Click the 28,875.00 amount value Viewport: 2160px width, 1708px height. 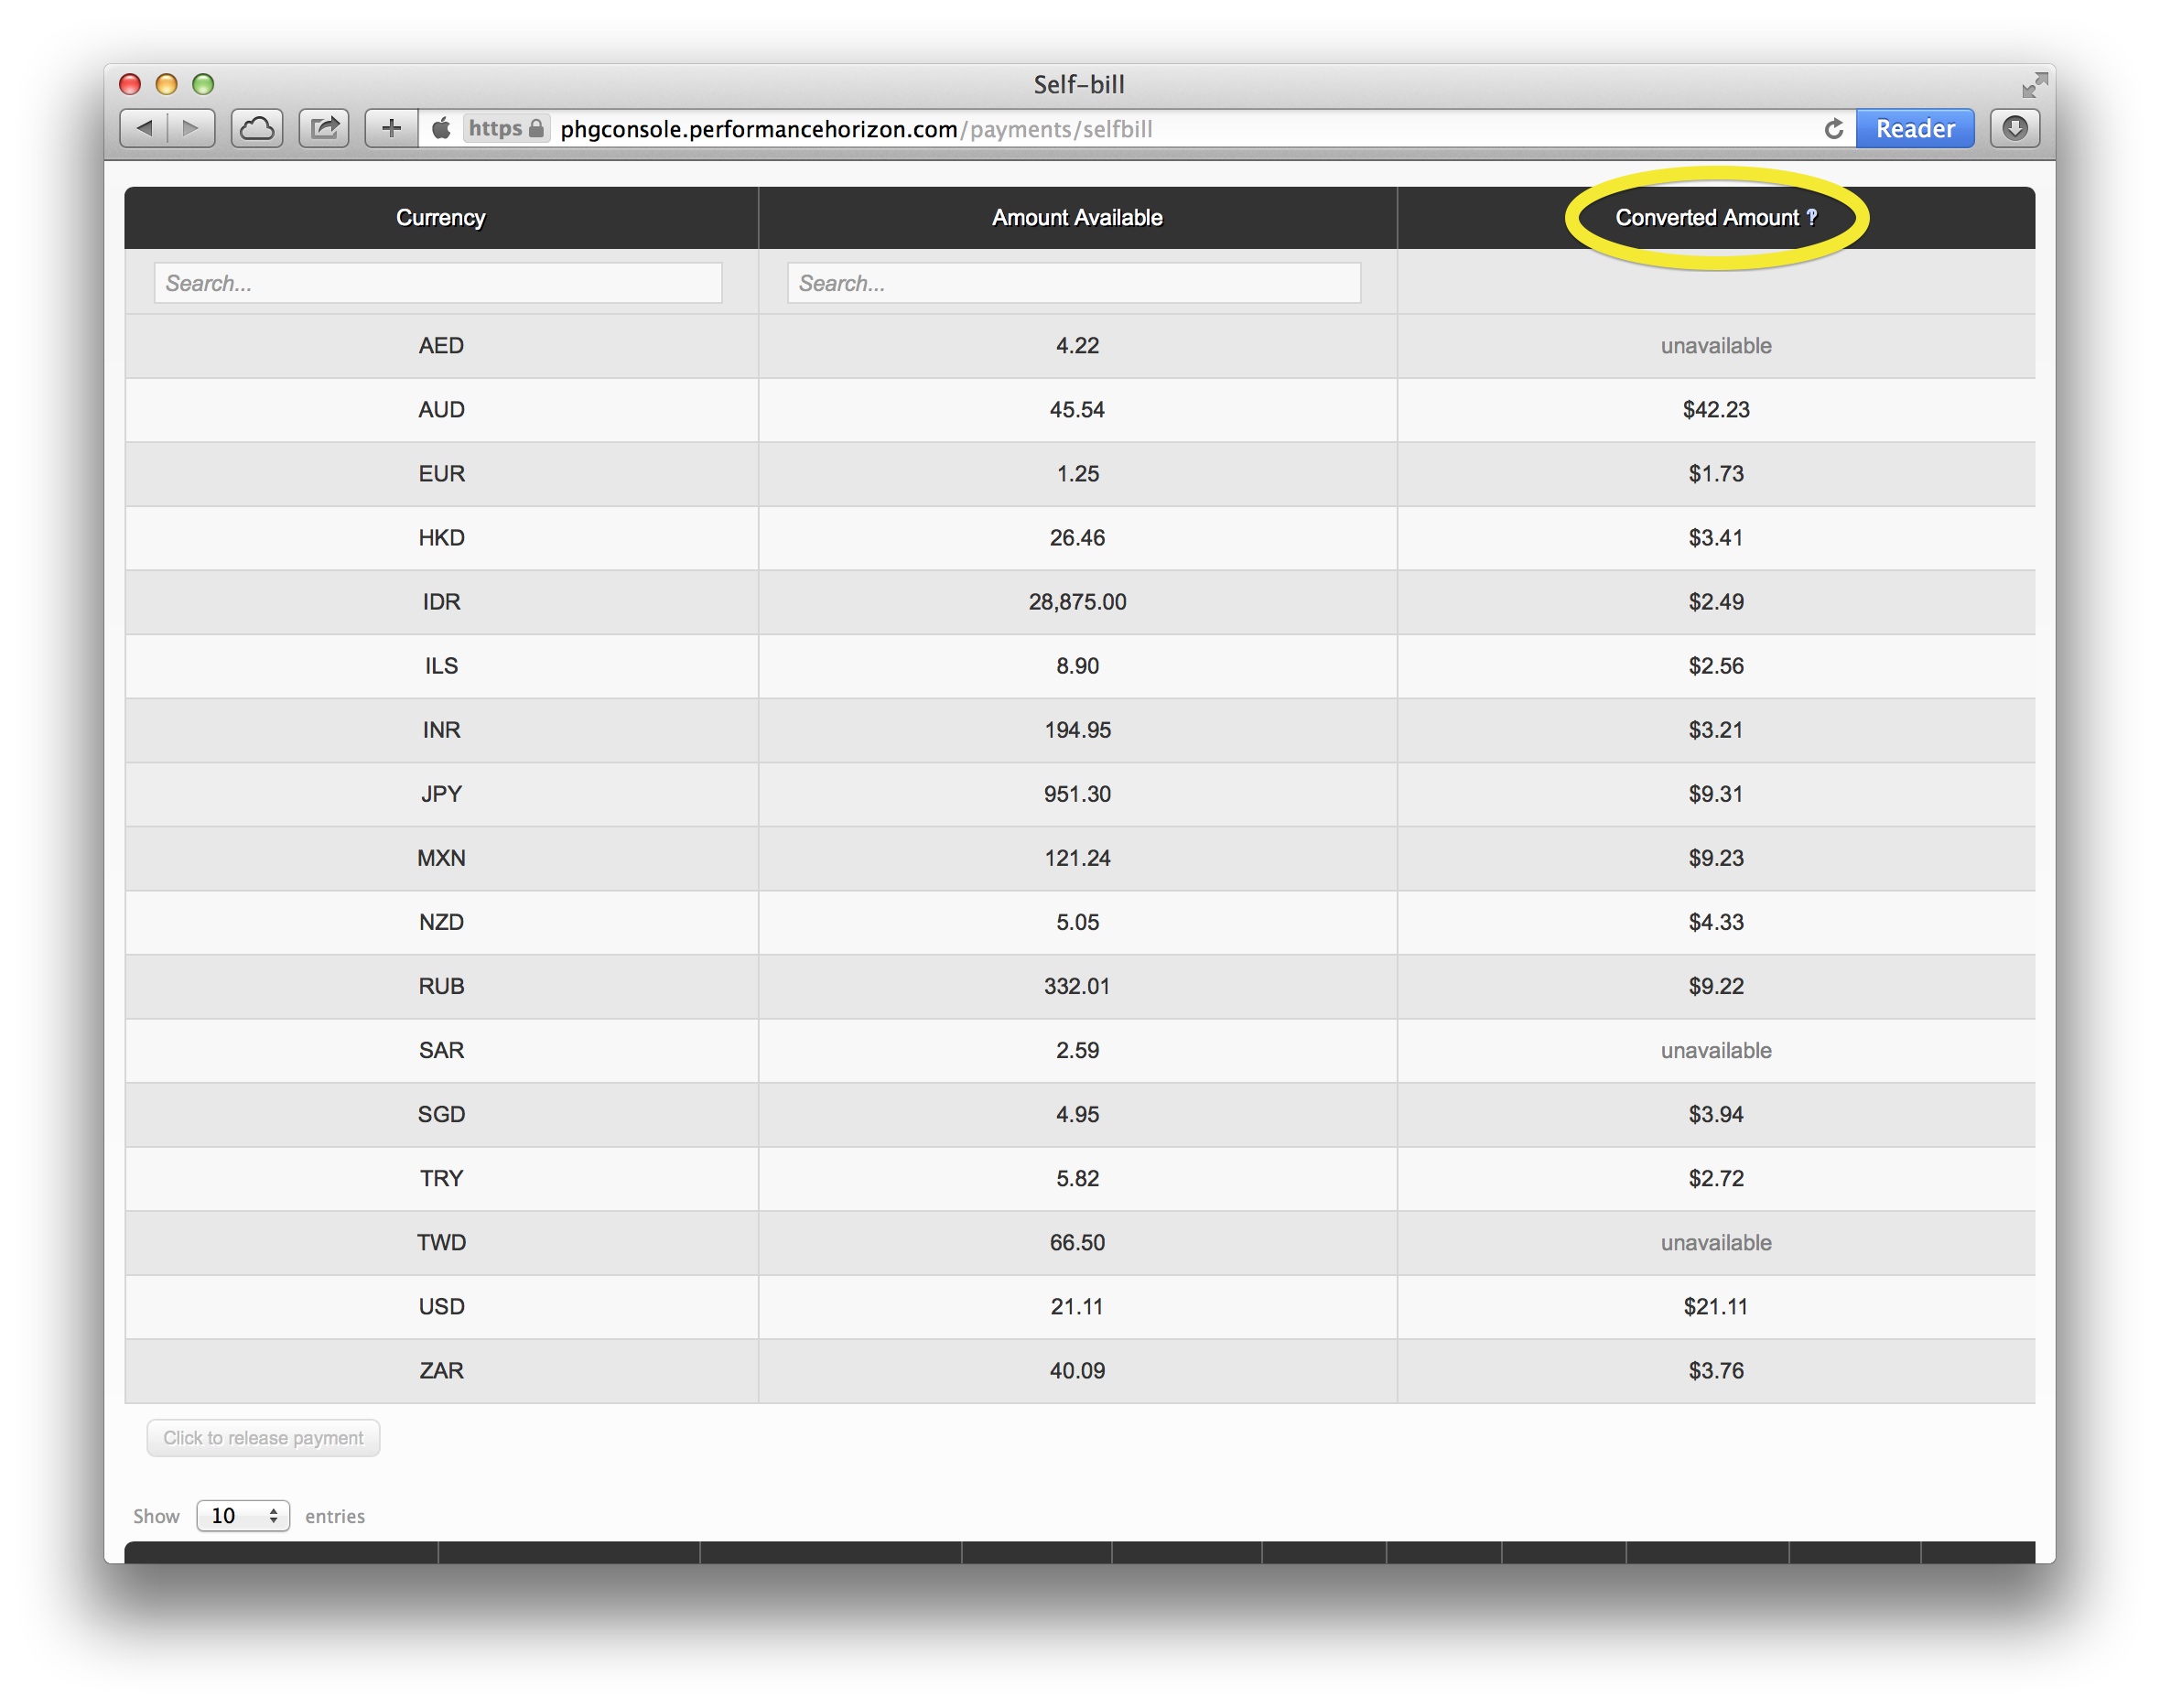click(1077, 602)
